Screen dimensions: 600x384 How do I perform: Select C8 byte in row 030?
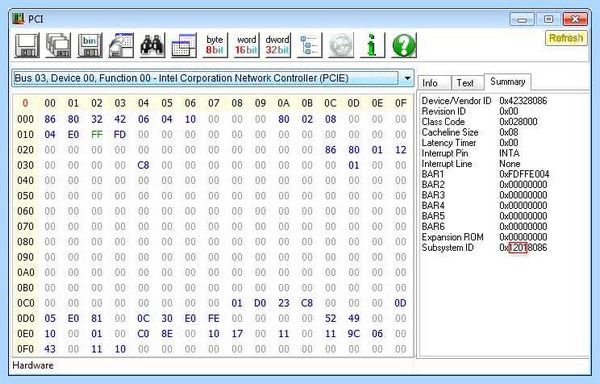tap(143, 165)
